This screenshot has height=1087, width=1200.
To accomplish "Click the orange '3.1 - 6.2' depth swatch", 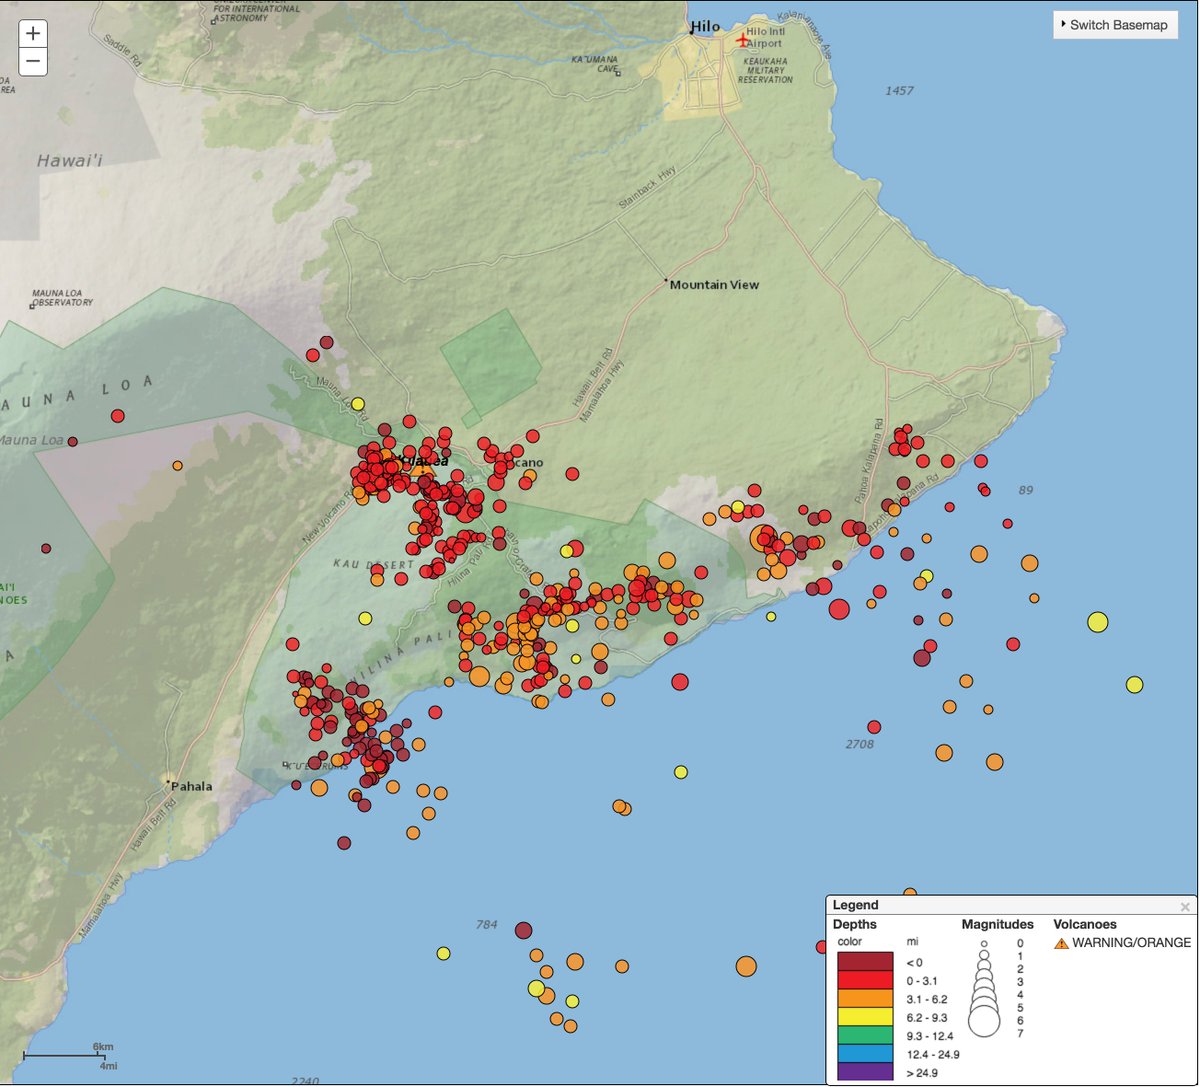I will point(864,999).
